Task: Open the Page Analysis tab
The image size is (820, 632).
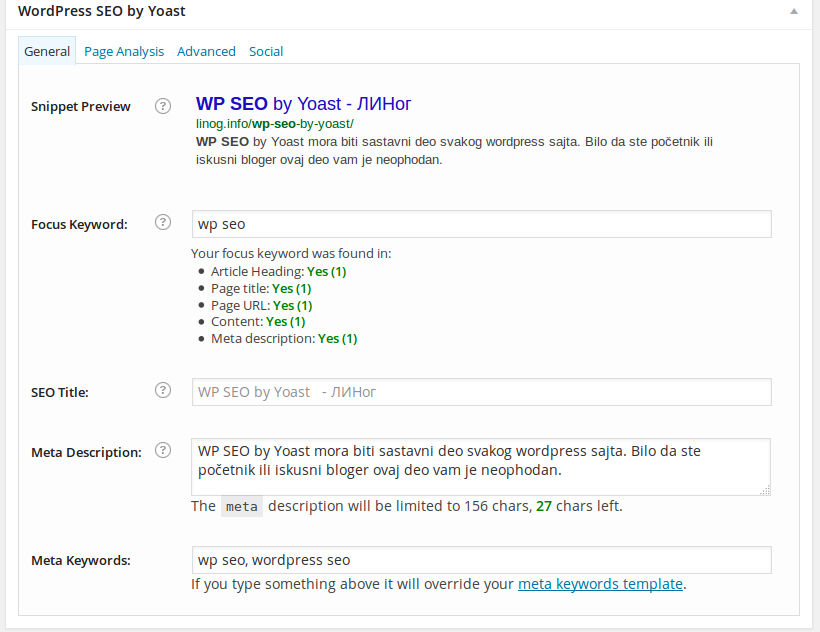Action: pos(124,51)
